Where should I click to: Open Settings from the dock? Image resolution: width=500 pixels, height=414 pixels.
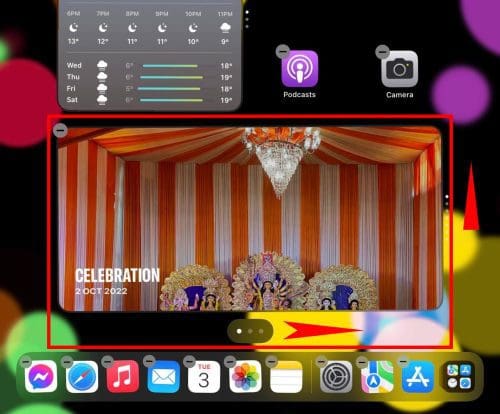coord(336,376)
